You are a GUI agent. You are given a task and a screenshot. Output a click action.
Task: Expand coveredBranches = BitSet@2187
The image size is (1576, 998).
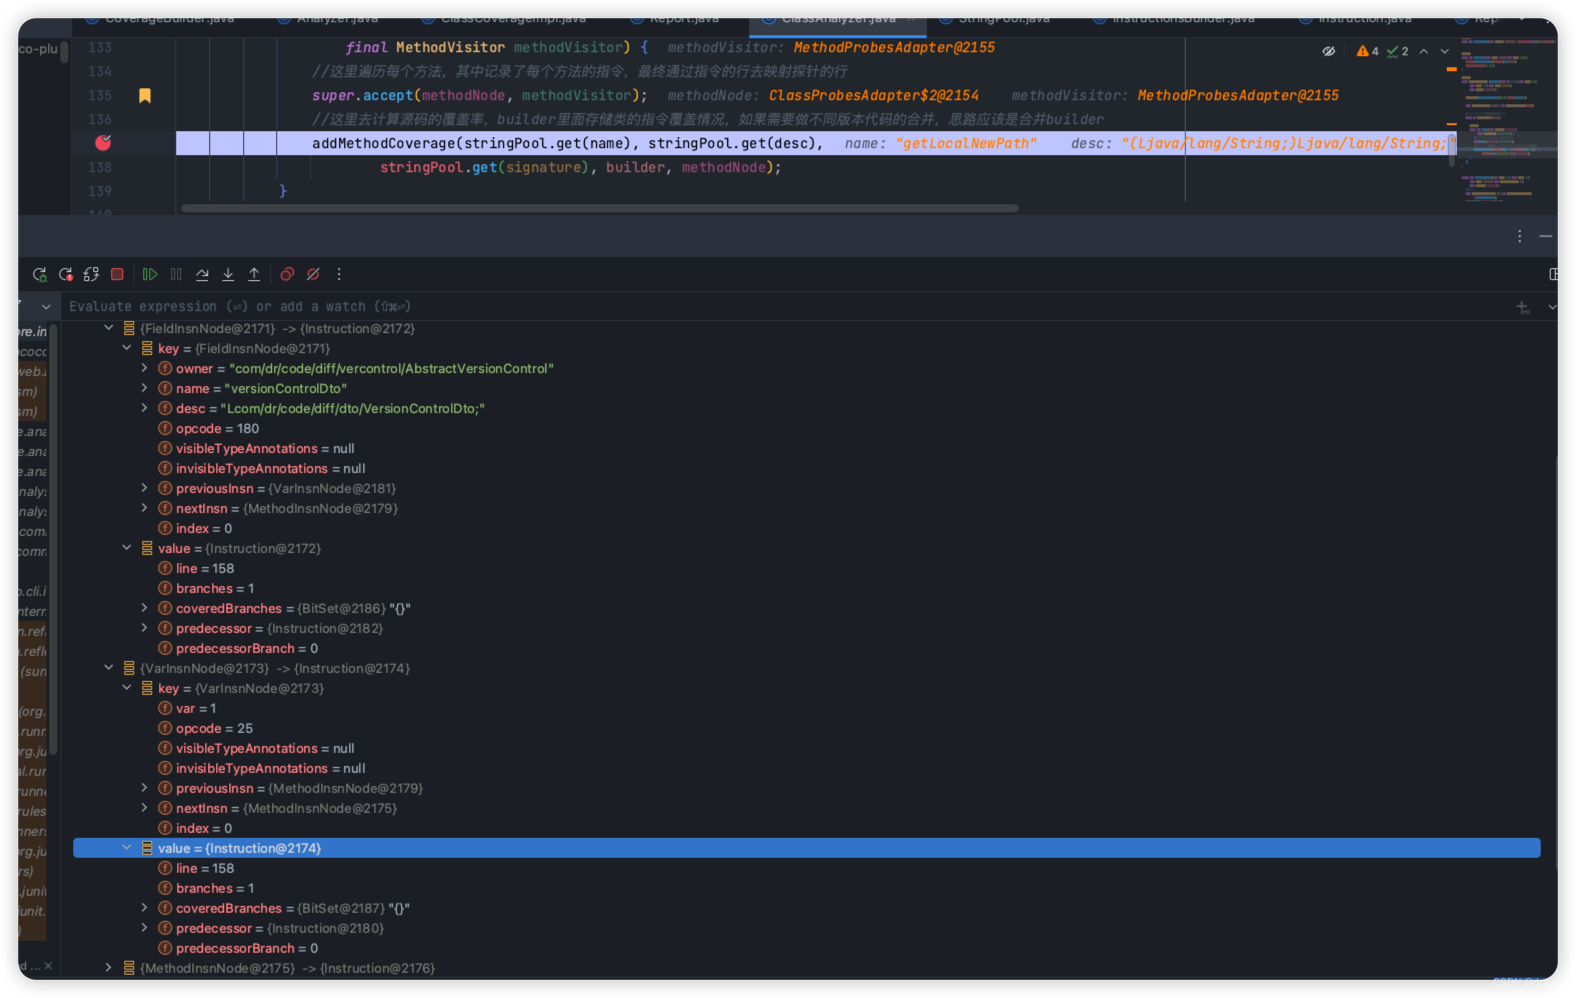pyautogui.click(x=145, y=908)
